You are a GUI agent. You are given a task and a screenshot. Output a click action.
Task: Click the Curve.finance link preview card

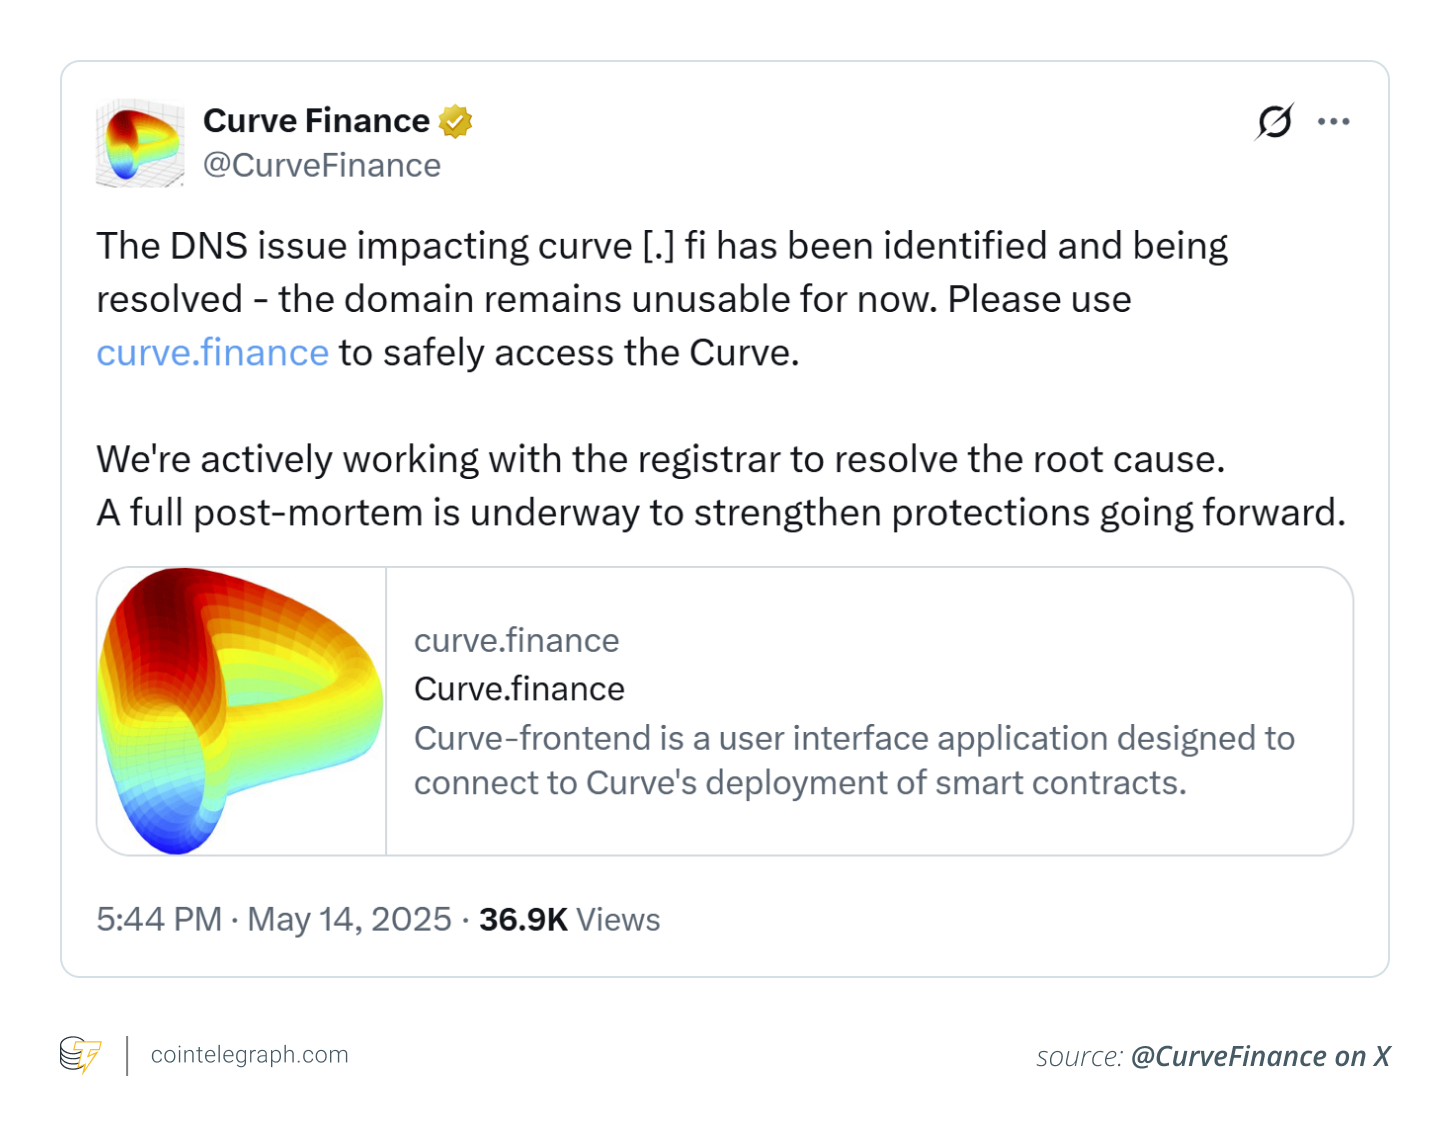(x=725, y=710)
